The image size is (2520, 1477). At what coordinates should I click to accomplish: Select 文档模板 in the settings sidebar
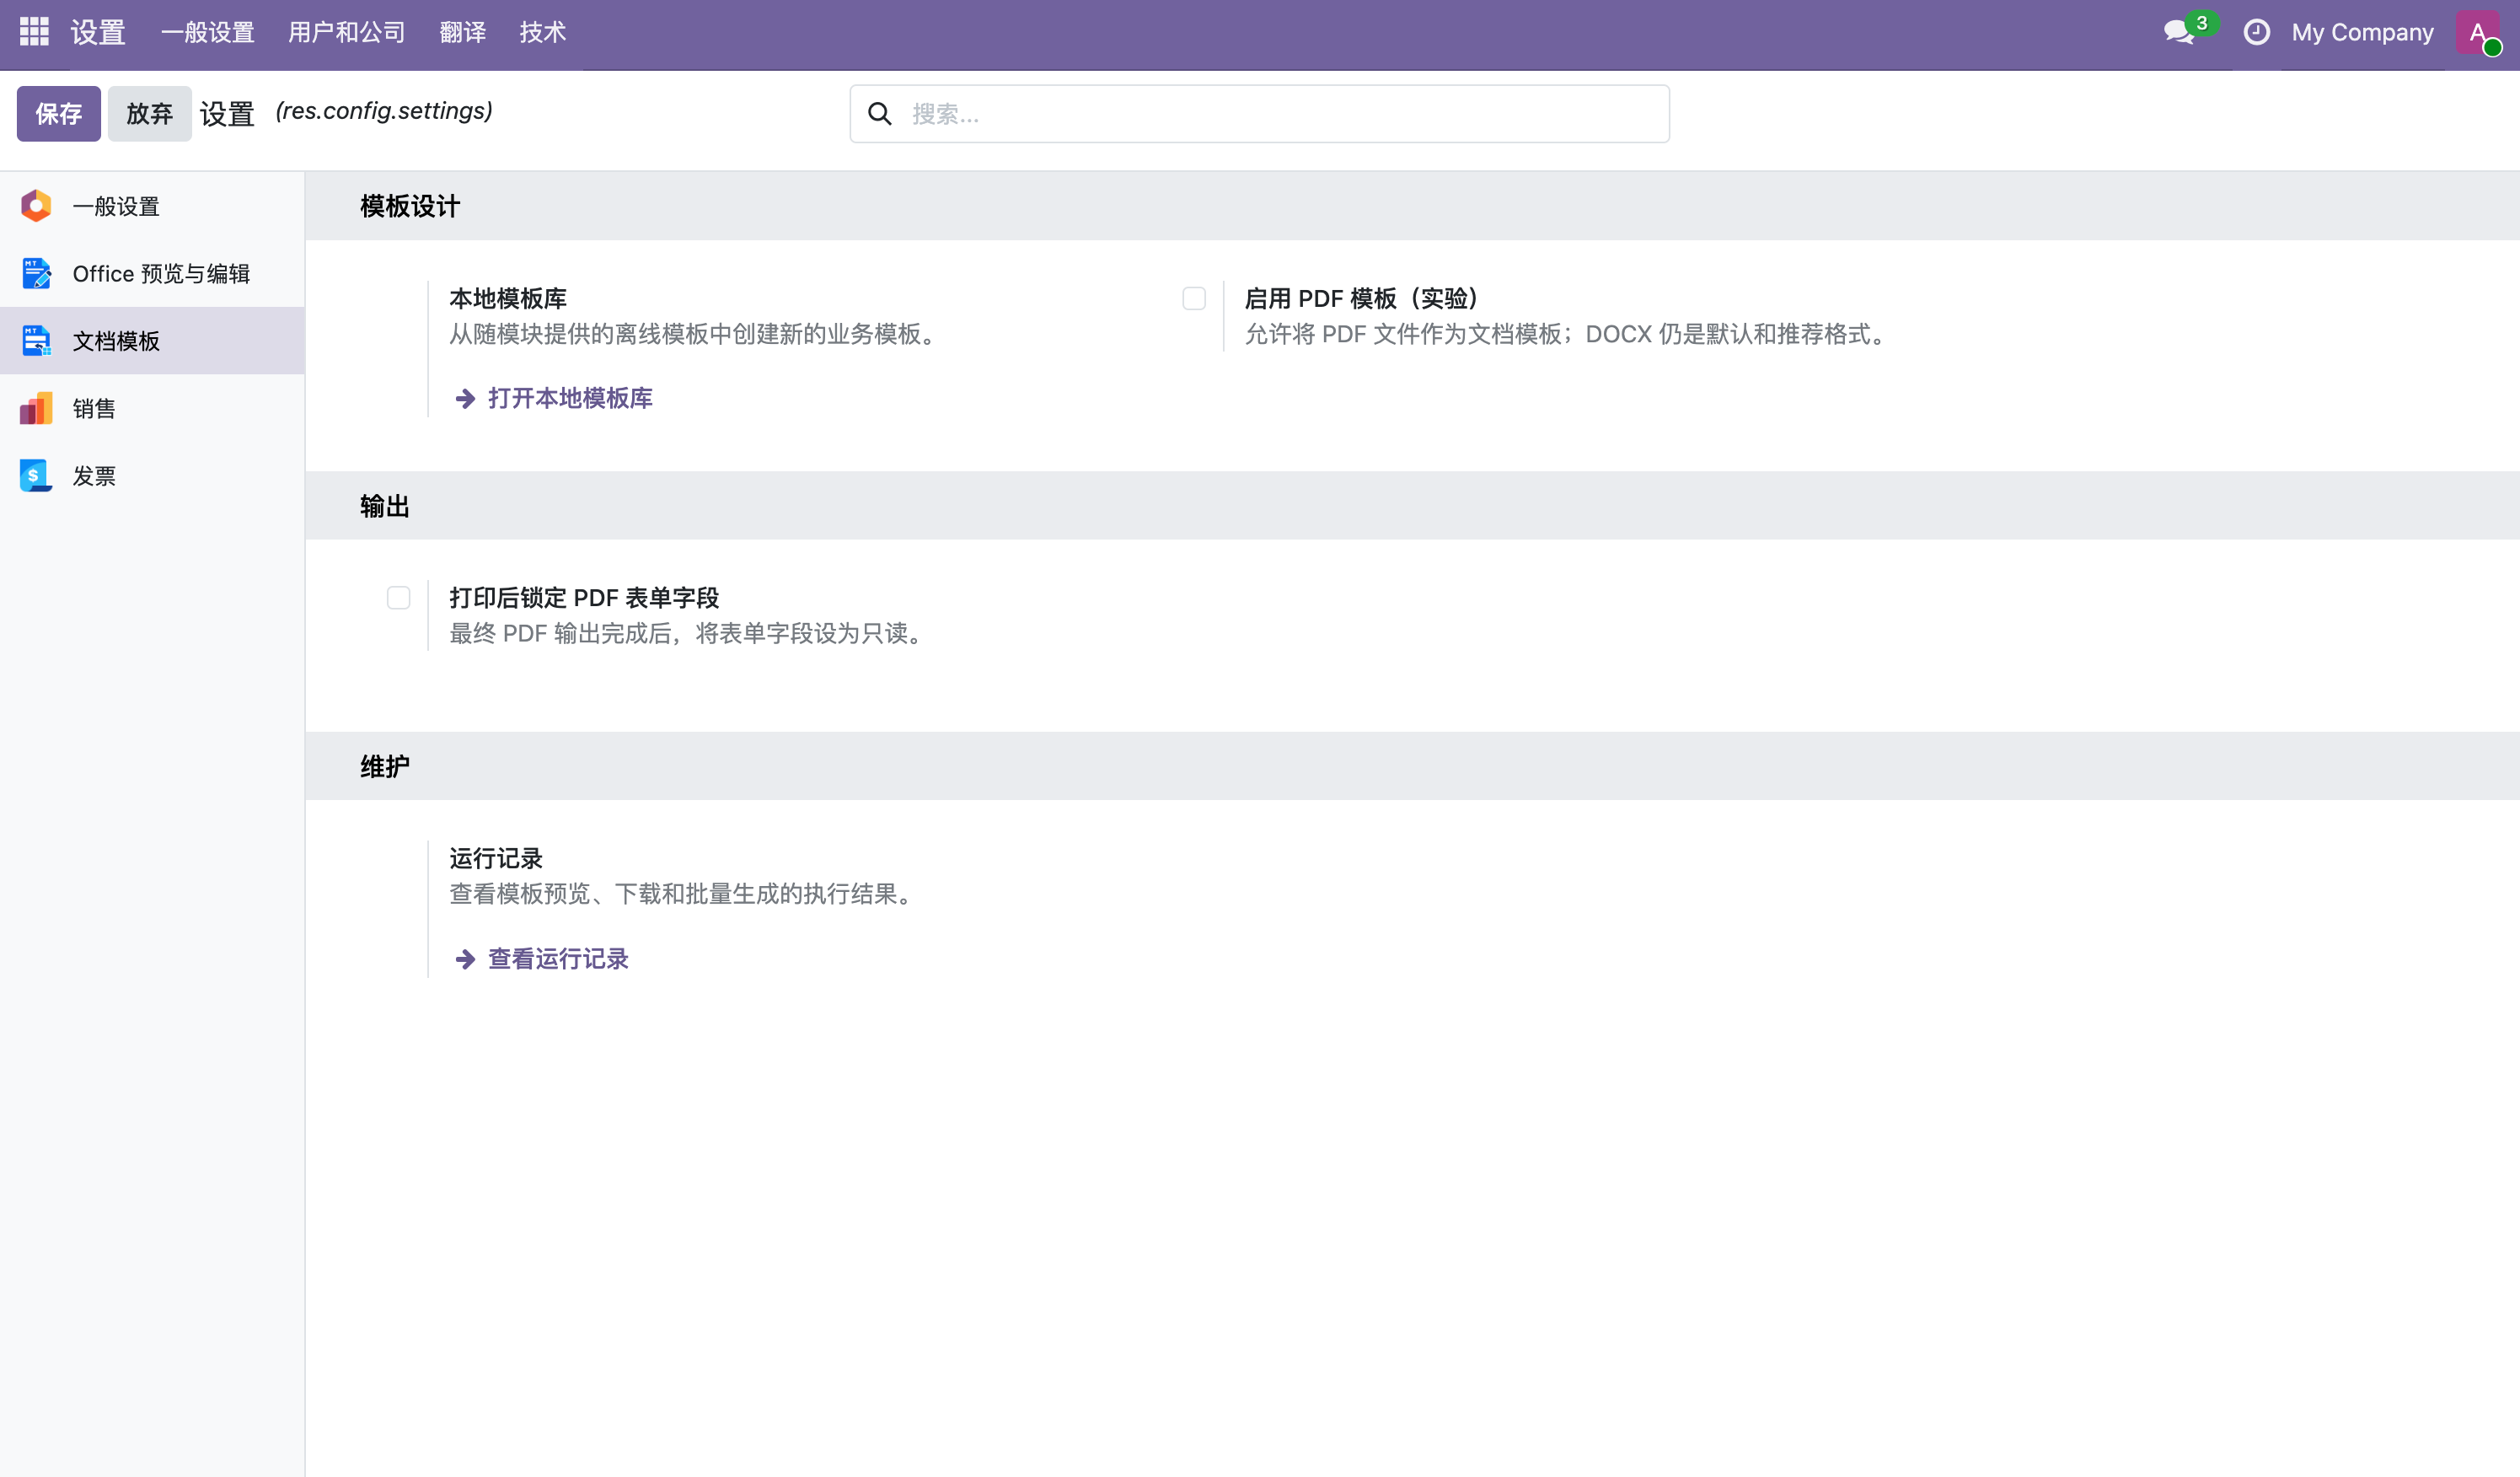(x=152, y=341)
